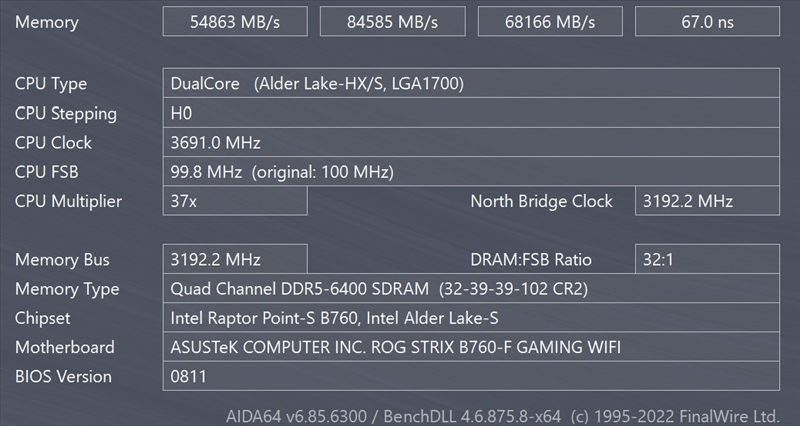800x426 pixels.
Task: Click the AIDA64 version footer text
Action: [x=503, y=414]
